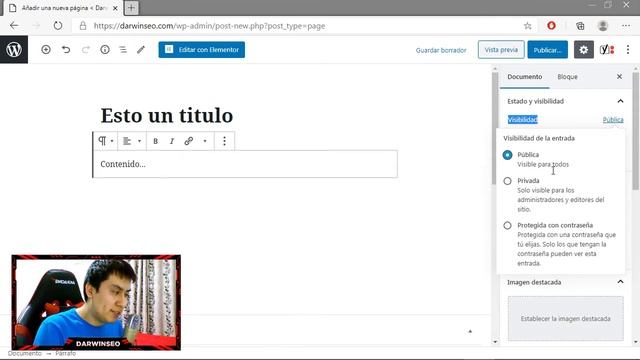This screenshot has height=360, width=640.
Task: View site lock information
Action: coord(83,26)
